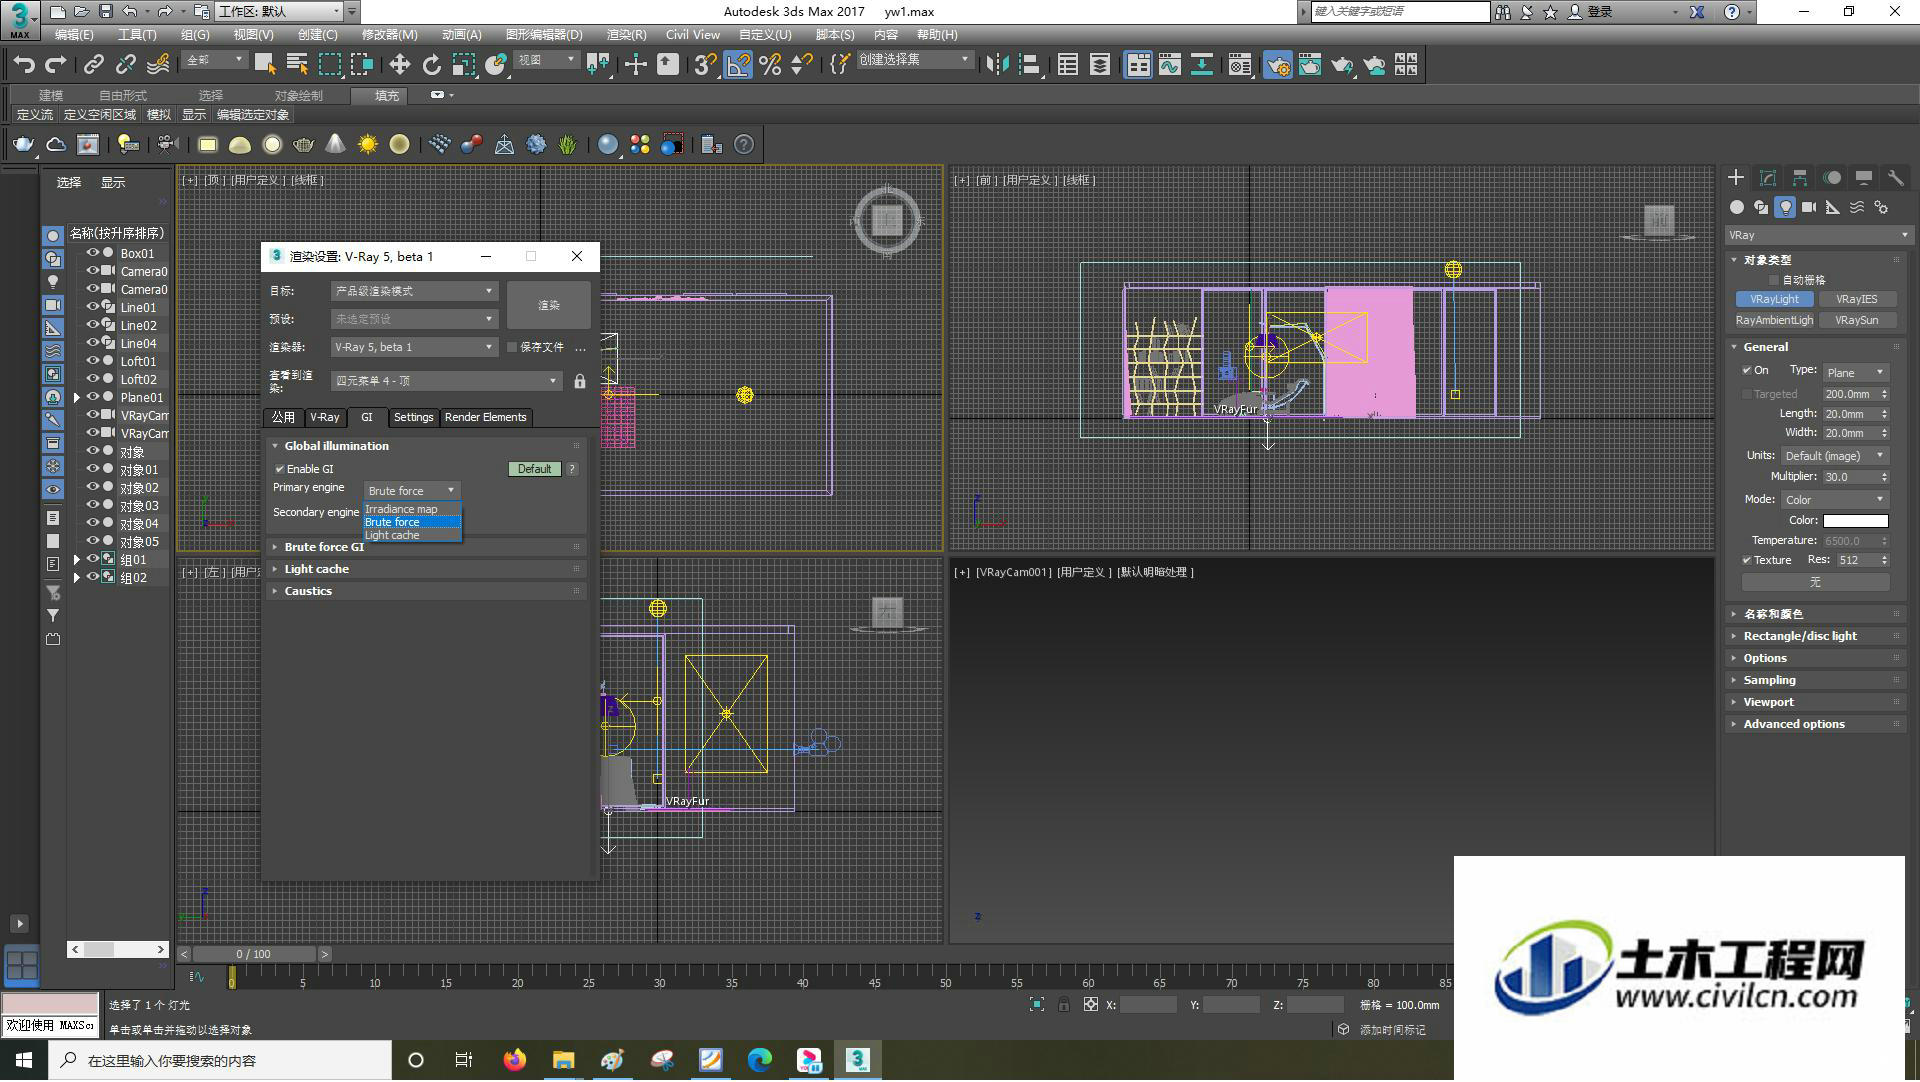Screen dimensions: 1920x1082
Task: Open the Utilities wrench panel tab
Action: tap(1895, 177)
